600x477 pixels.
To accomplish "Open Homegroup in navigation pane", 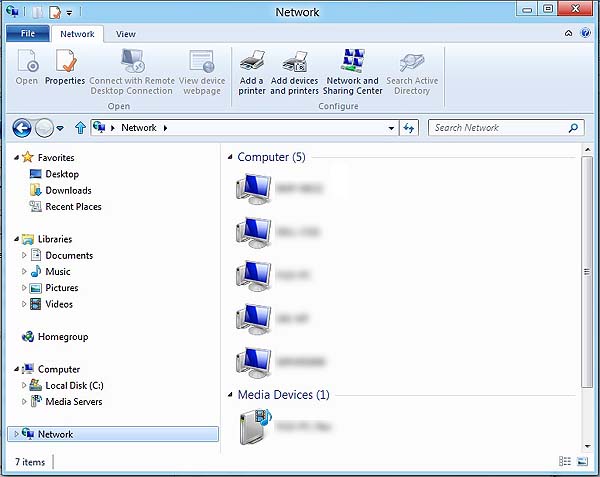I will tap(62, 337).
